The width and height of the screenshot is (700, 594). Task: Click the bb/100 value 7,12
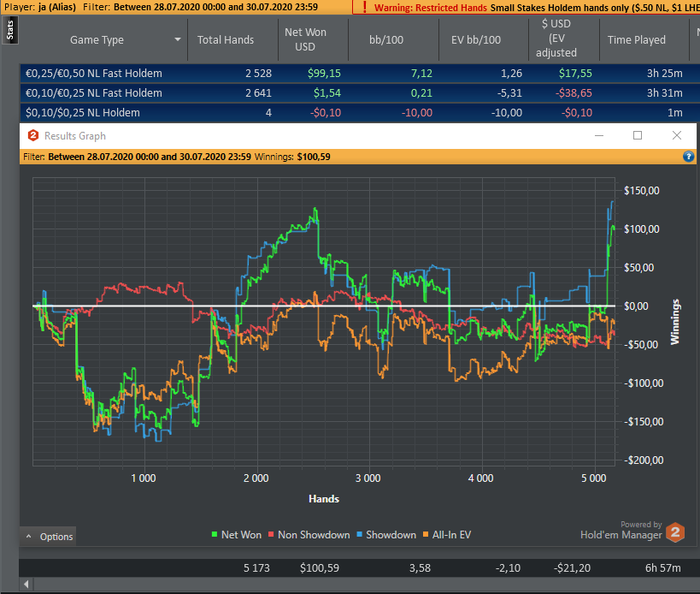point(421,73)
